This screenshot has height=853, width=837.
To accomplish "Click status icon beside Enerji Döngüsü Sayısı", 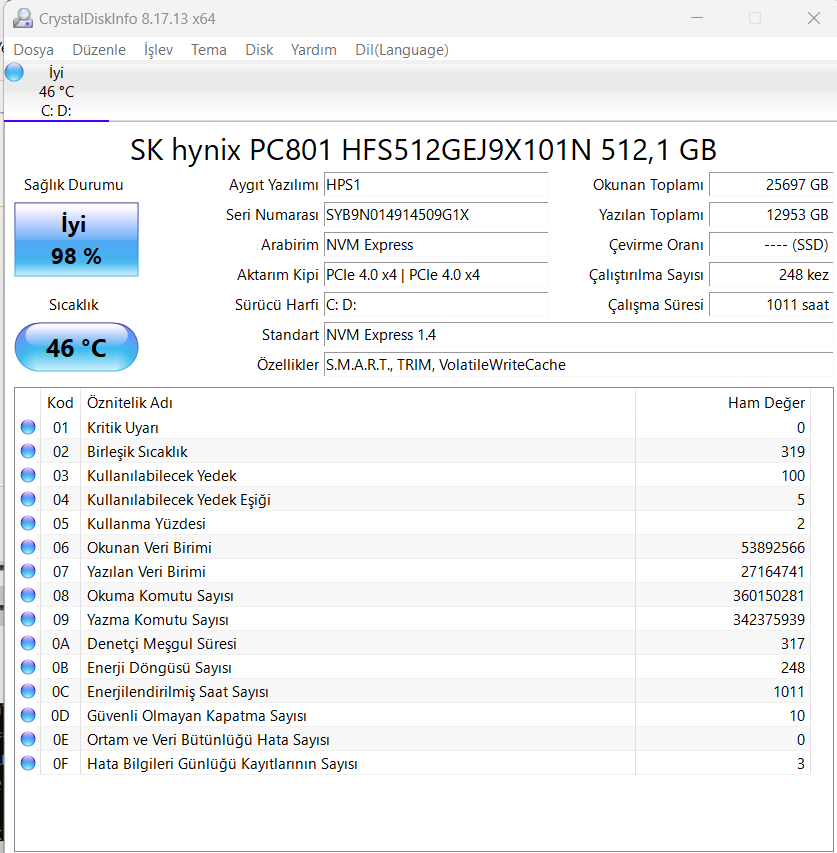I will click(x=27, y=668).
